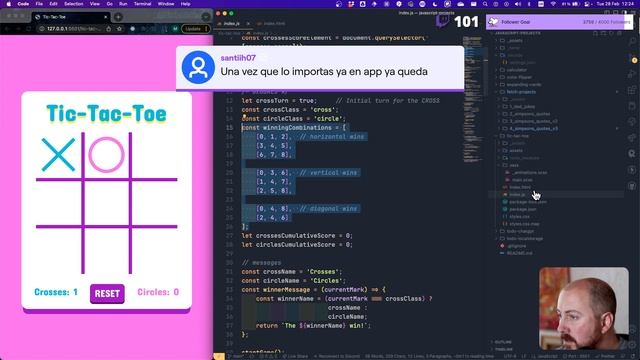640x360 pixels.
Task: Click the cross mark cell in the board
Action: point(59,155)
